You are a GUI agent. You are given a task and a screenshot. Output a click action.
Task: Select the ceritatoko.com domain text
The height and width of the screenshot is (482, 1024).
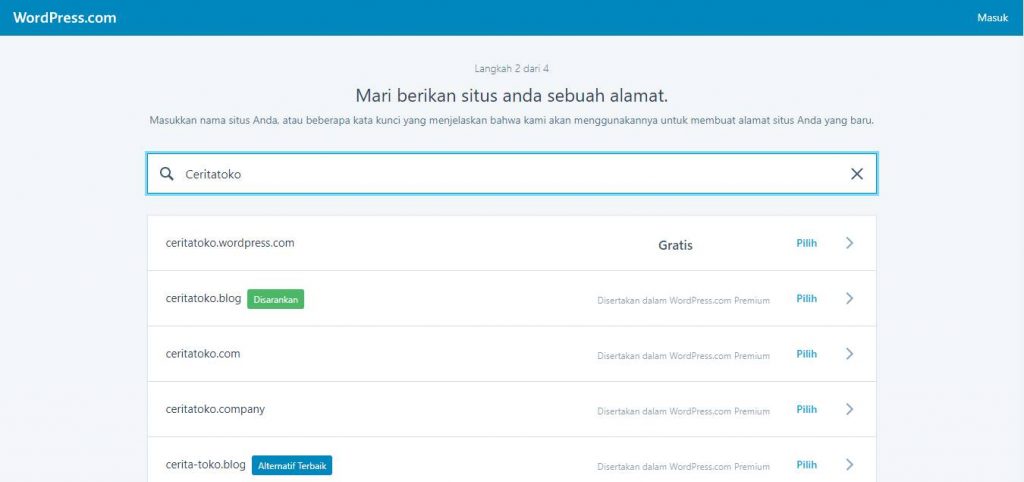202,354
